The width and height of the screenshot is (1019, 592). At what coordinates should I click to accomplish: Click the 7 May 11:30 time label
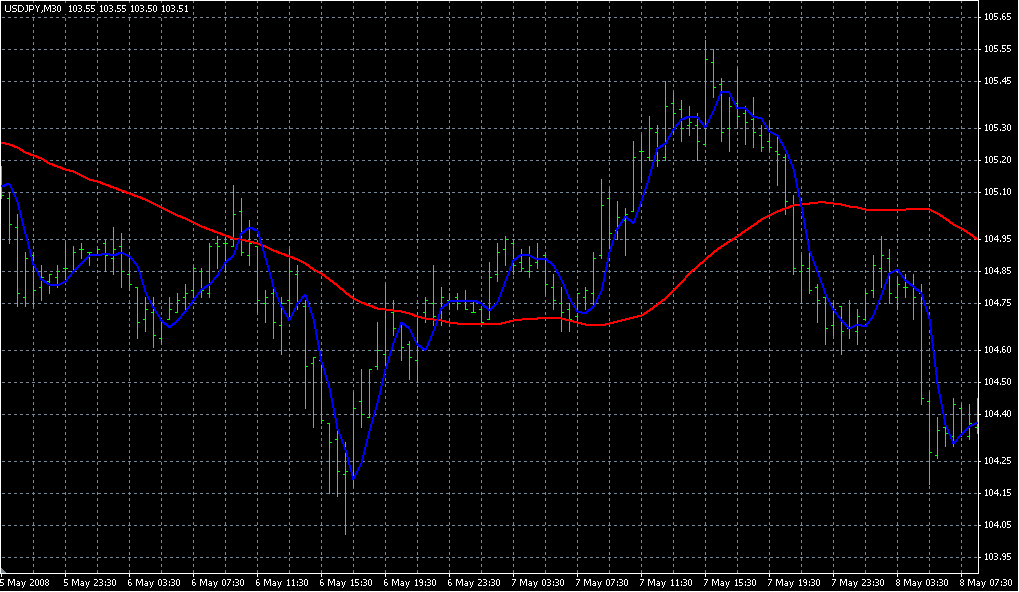click(666, 583)
